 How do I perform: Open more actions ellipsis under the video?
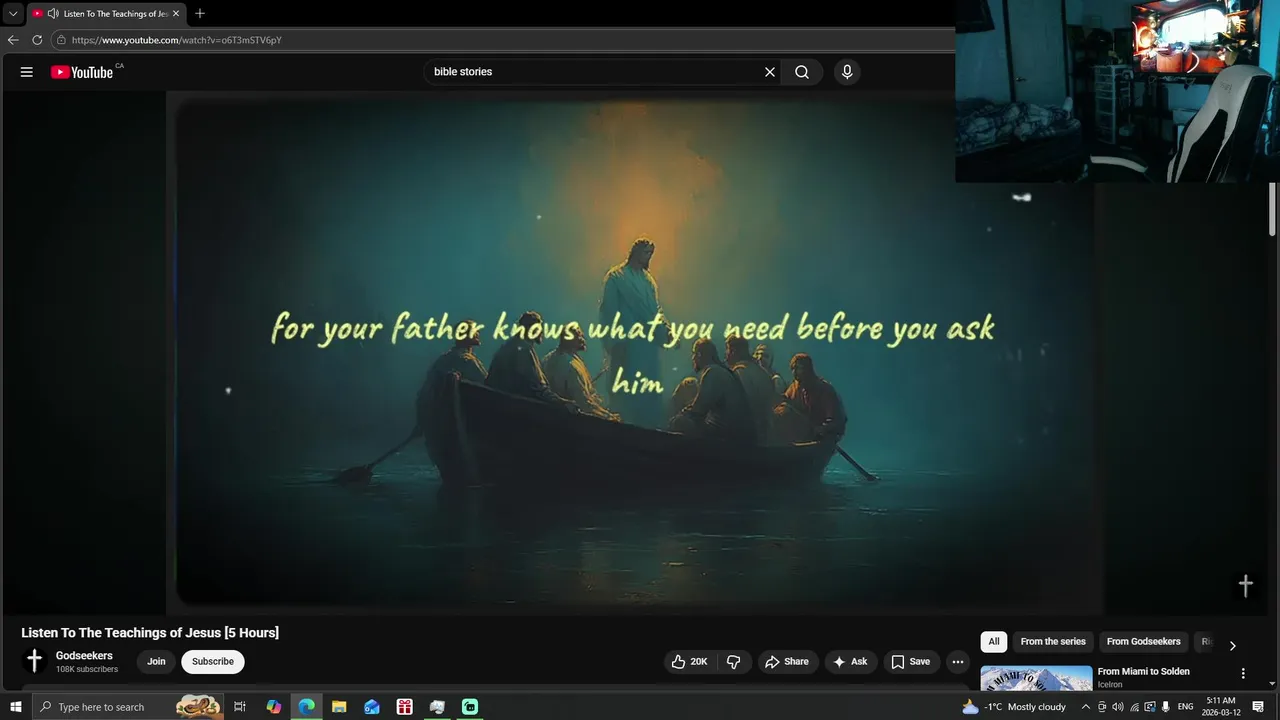(958, 662)
